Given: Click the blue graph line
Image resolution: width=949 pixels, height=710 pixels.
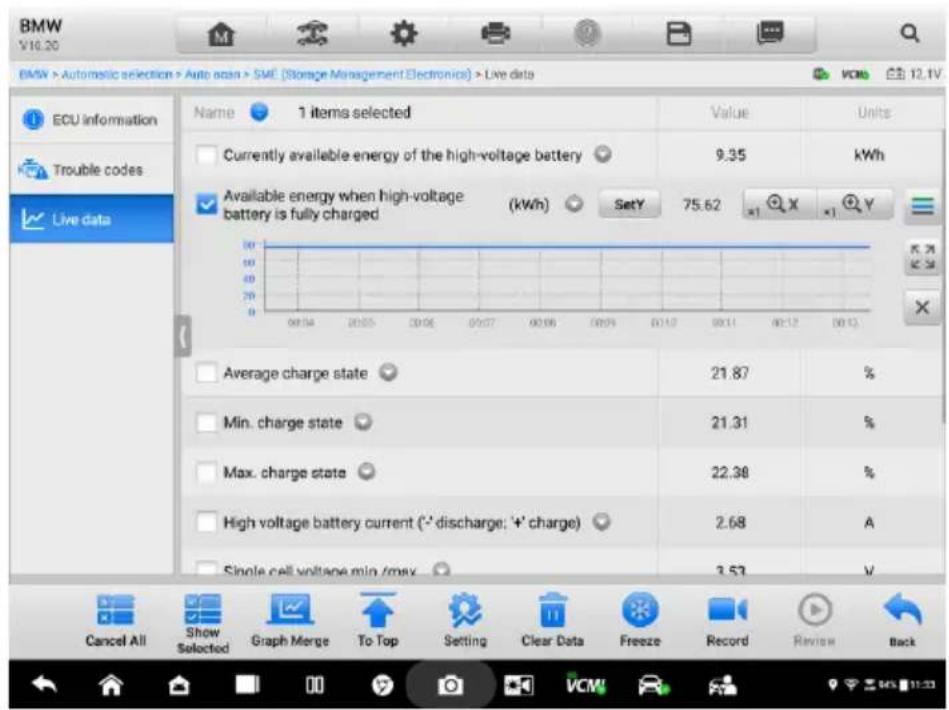Looking at the screenshot, I should click(567, 246).
